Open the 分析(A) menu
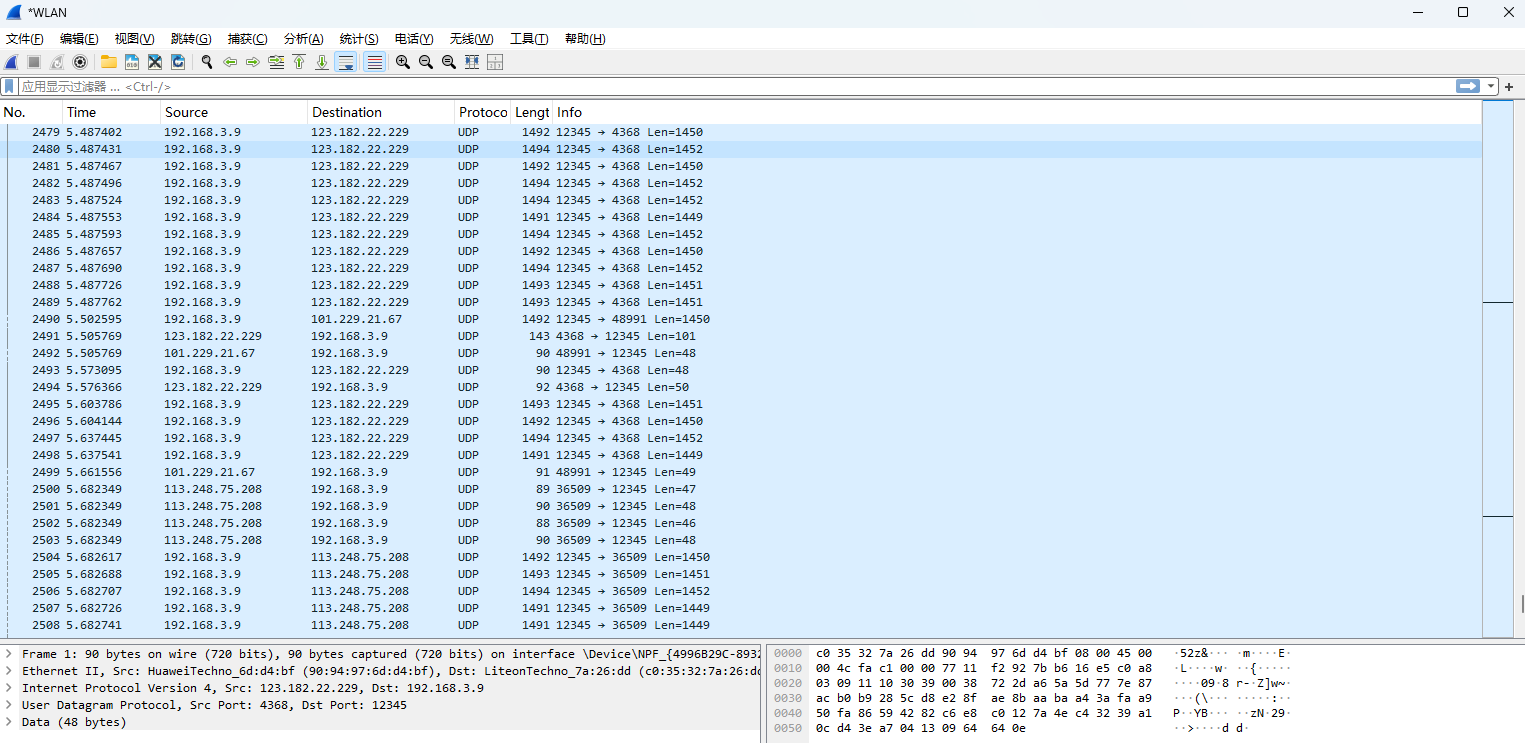1525x743 pixels. [x=304, y=39]
